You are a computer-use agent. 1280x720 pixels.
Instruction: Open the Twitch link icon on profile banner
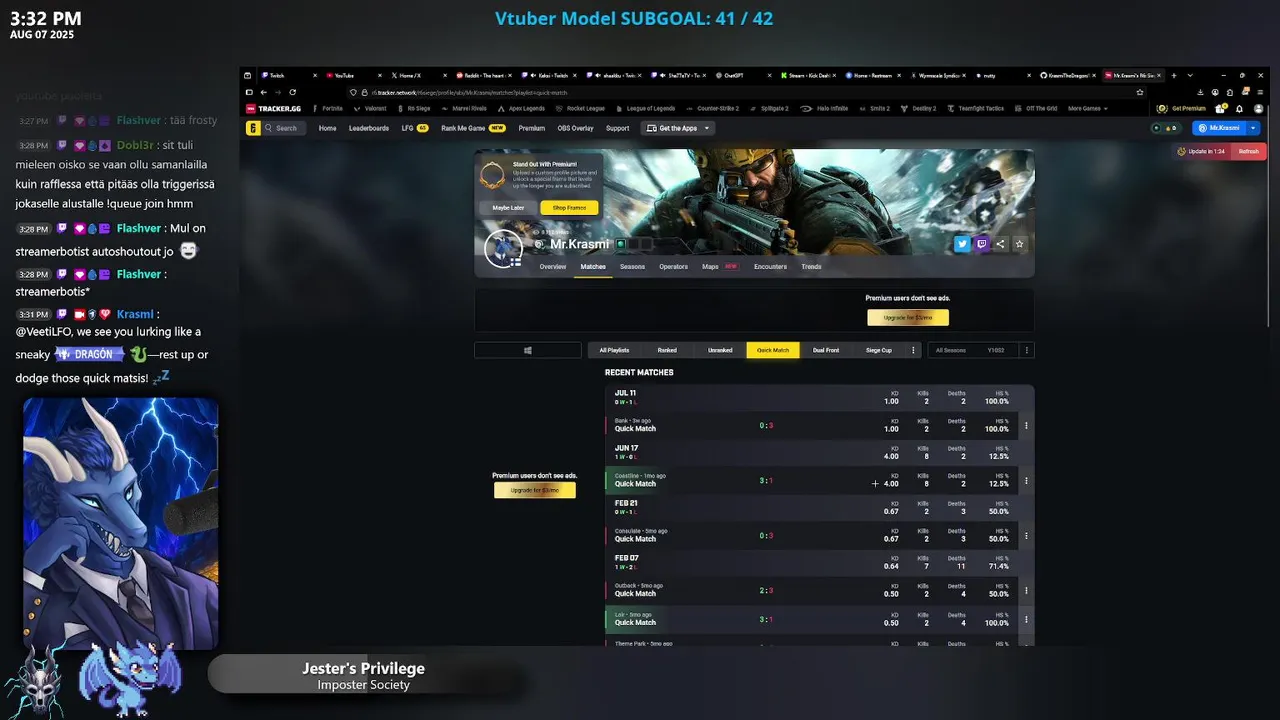click(981, 244)
